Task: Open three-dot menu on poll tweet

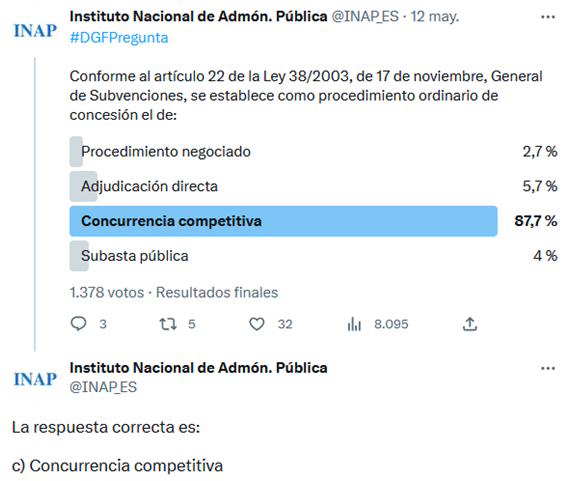Action: (548, 17)
